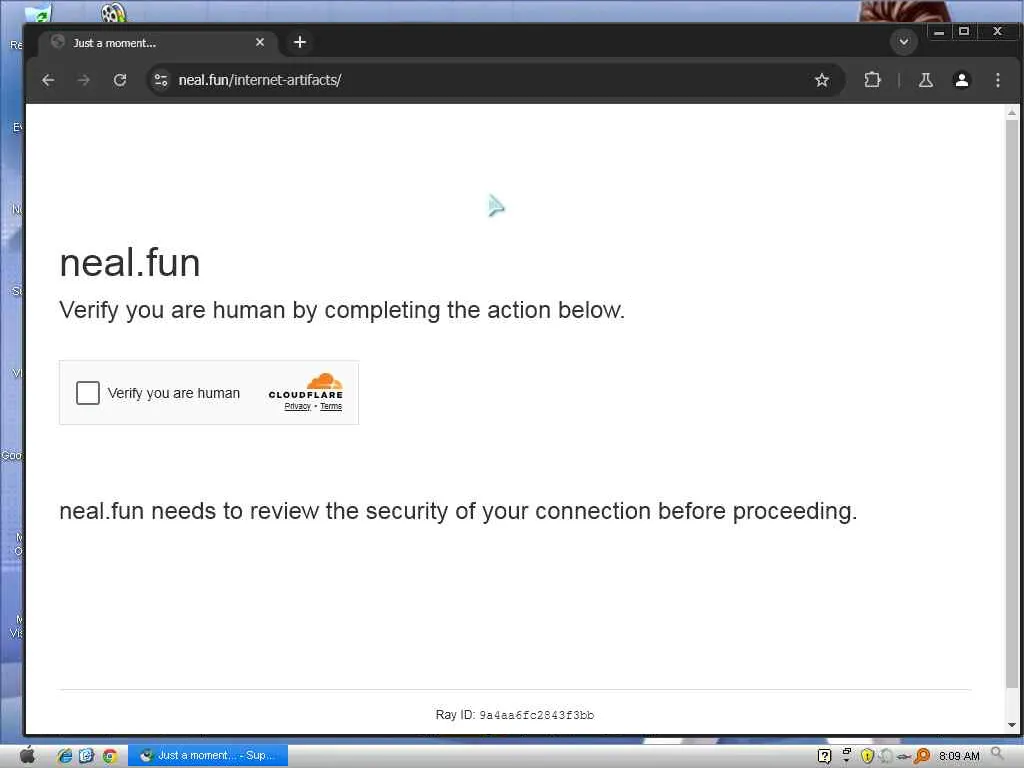Close the Chrome window
Screen dimensions: 1024x768
point(997,31)
